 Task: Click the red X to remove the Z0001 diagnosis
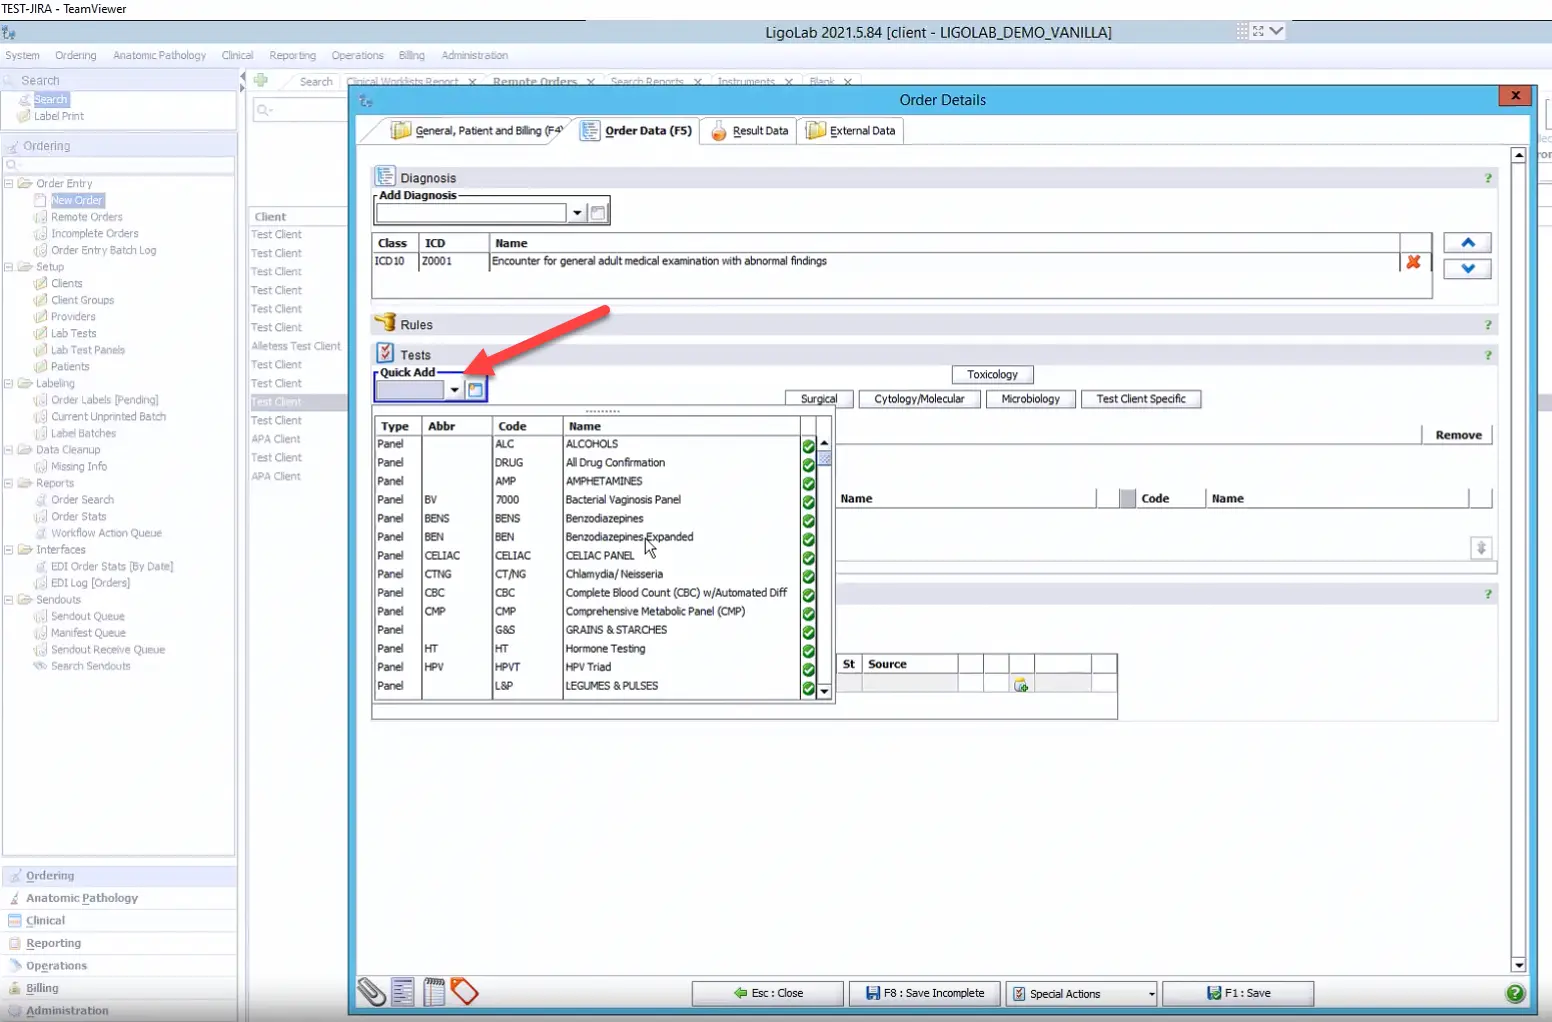(1413, 262)
